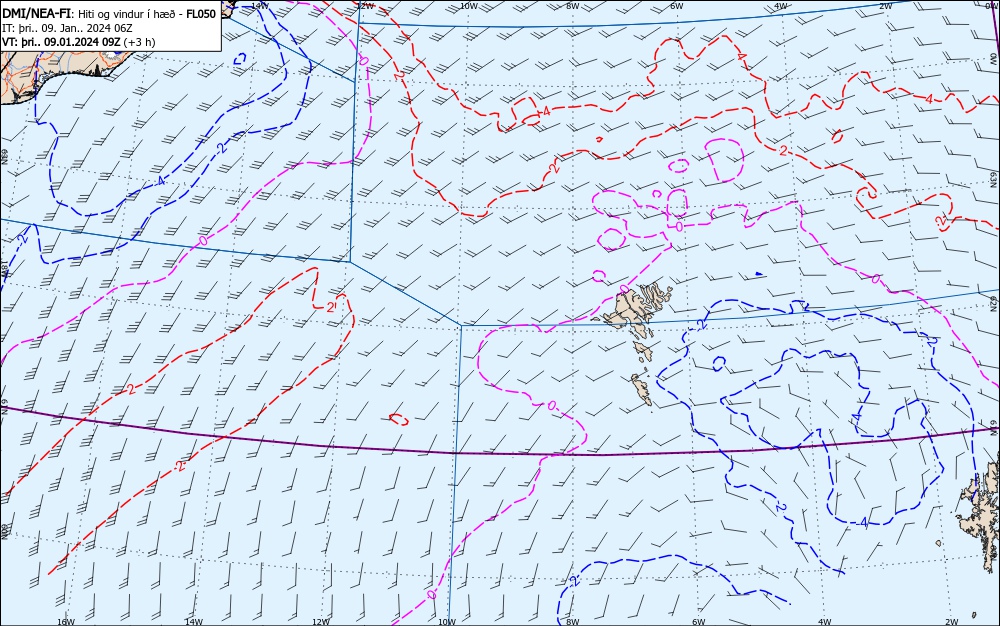The width and height of the screenshot is (1000, 626).
Task: Click the small blue closed contour near Iceland coast
Action: pos(240,59)
